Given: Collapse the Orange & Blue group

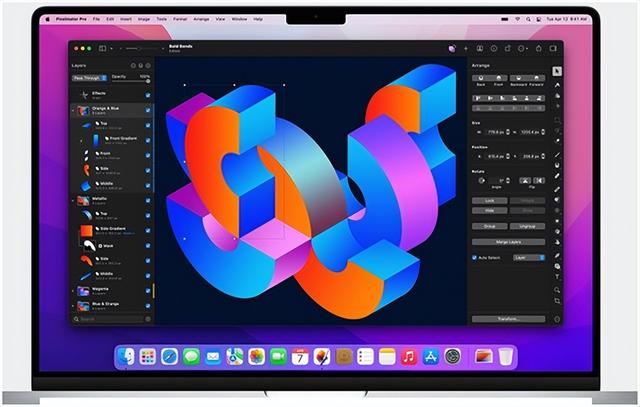Looking at the screenshot, I should point(73,110).
